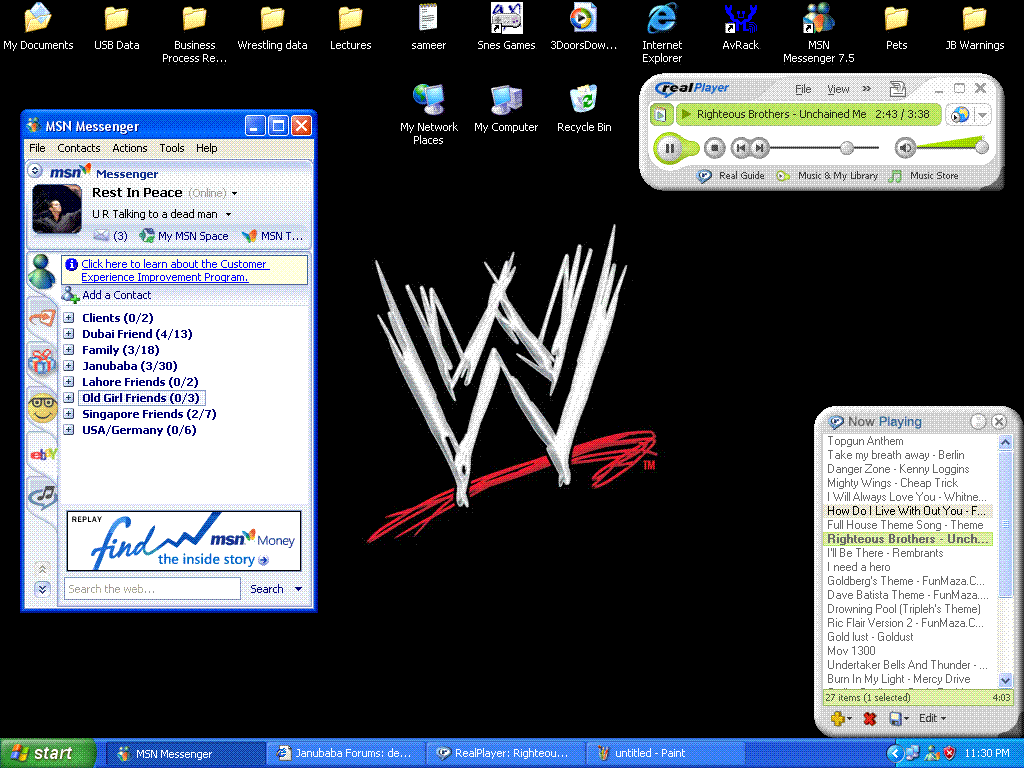The height and width of the screenshot is (768, 1024).
Task: Click the RealPlayer globe web icon
Action: click(960, 114)
